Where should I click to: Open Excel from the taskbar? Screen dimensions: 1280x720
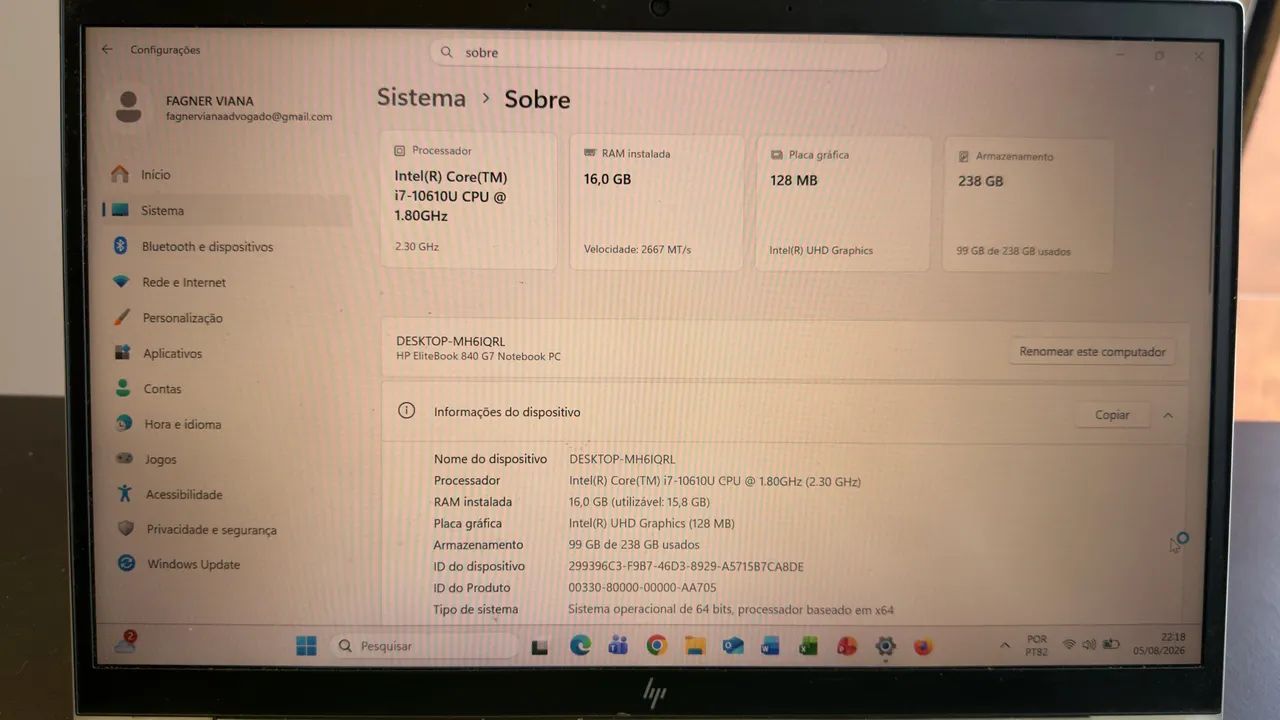[x=808, y=646]
